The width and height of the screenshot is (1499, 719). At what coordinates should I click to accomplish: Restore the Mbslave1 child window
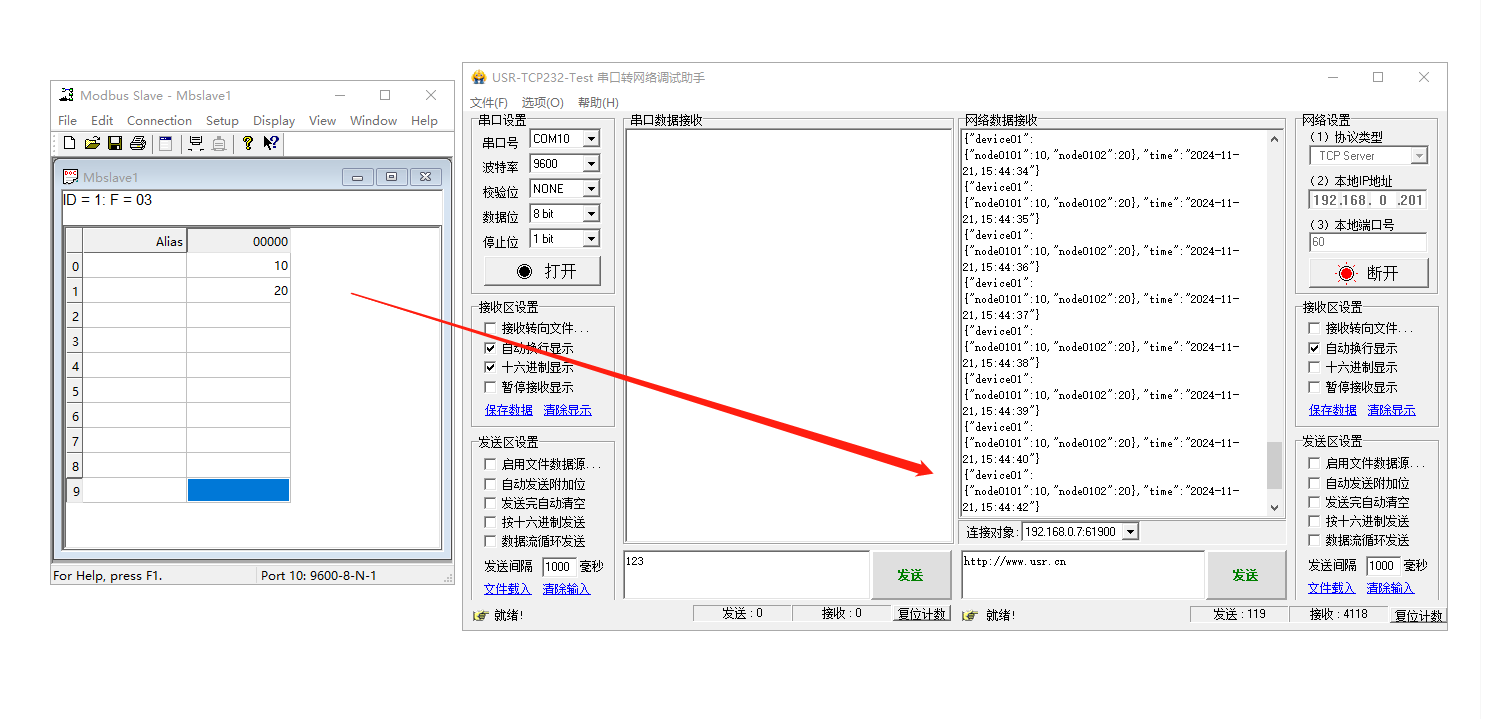point(391,177)
